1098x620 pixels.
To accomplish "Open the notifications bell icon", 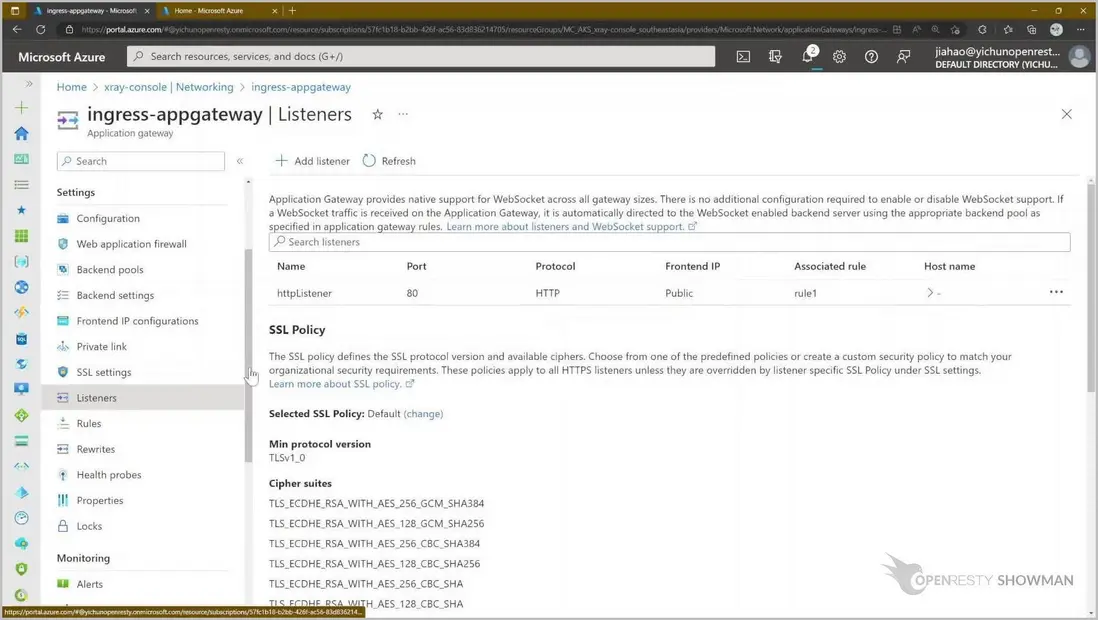I will (x=807, y=57).
